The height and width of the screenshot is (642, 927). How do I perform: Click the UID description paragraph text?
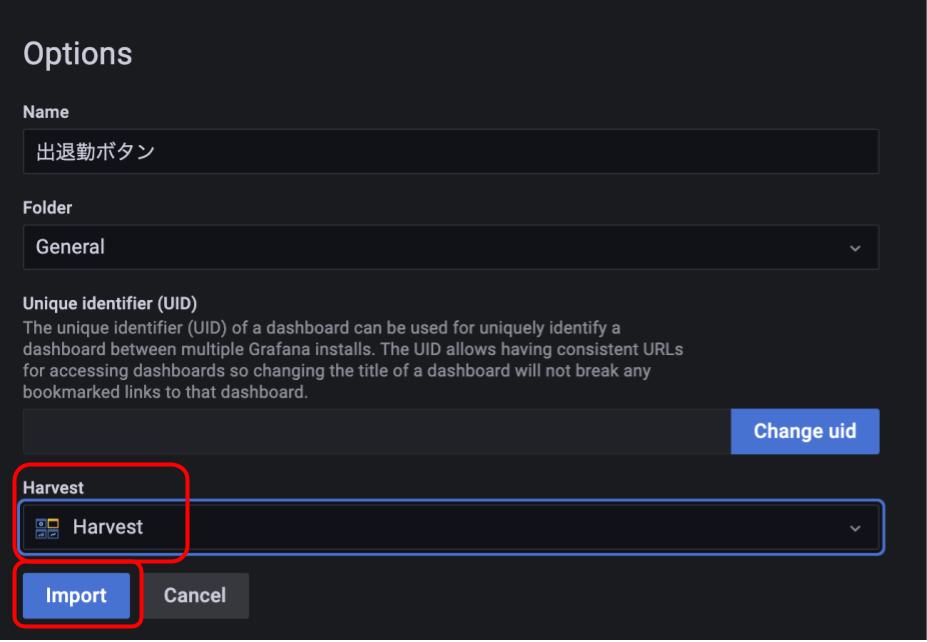(x=353, y=359)
